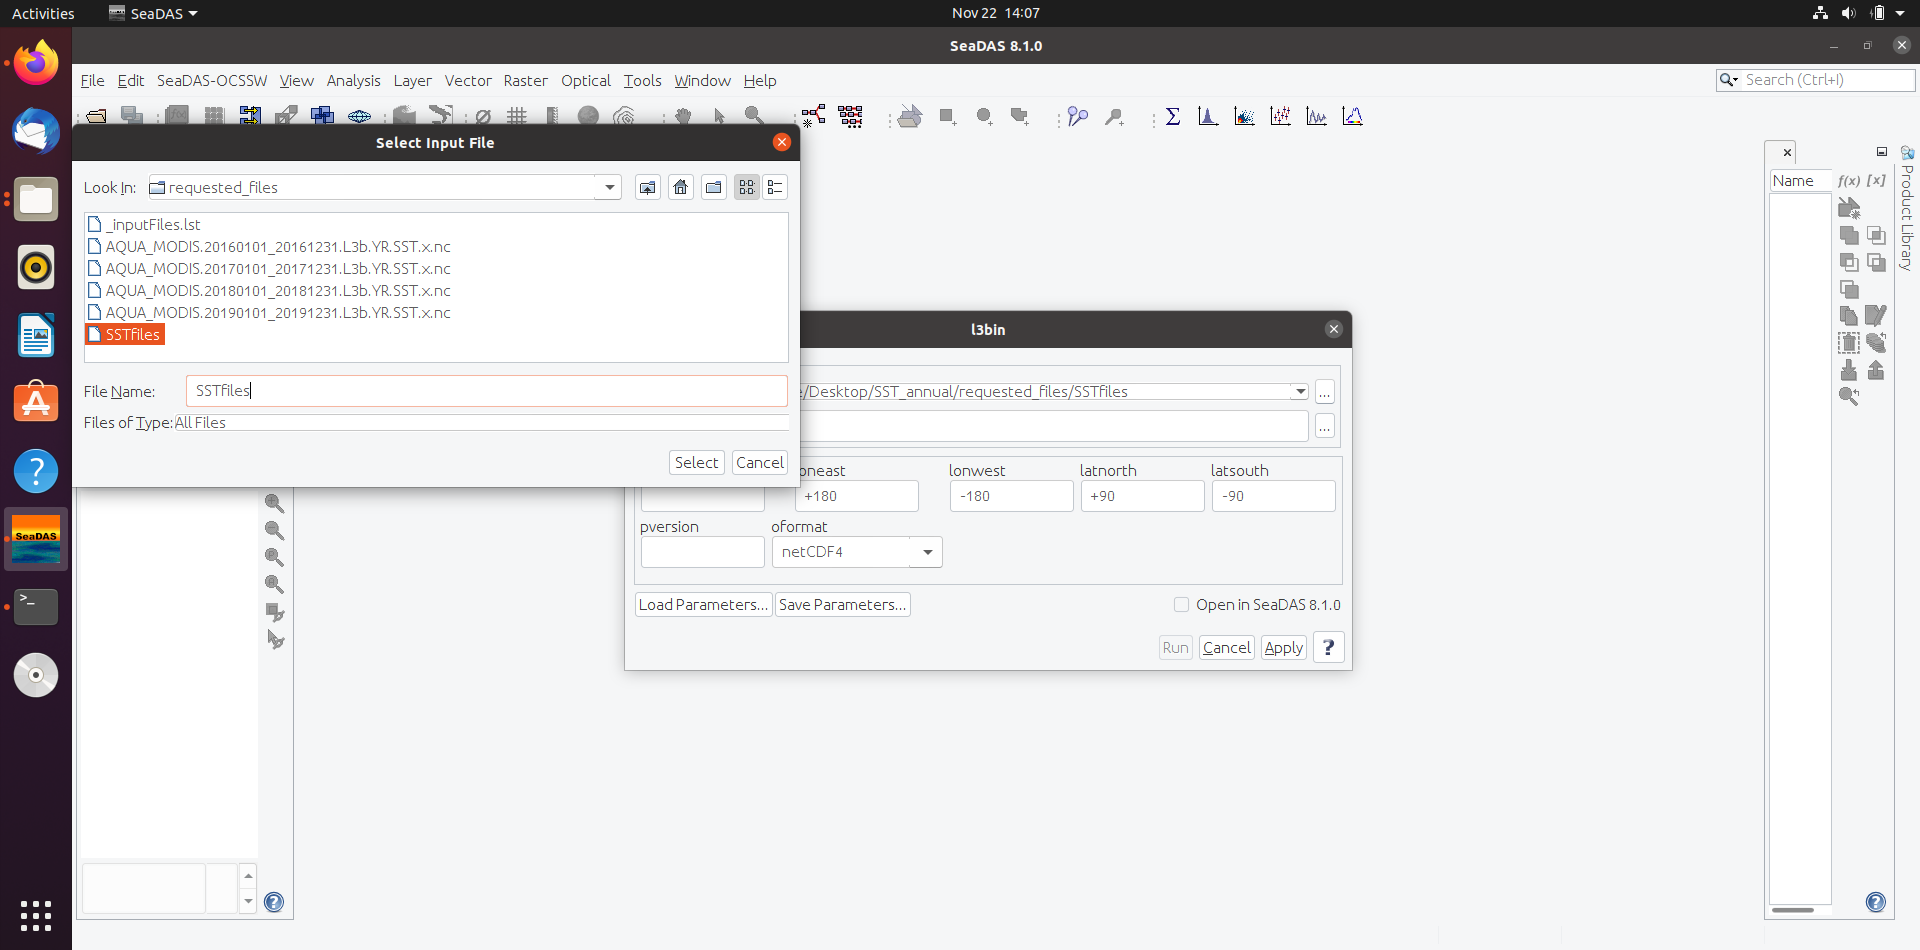1920x950 pixels.
Task: Switch file dialog to detailed list view
Action: [x=775, y=187]
